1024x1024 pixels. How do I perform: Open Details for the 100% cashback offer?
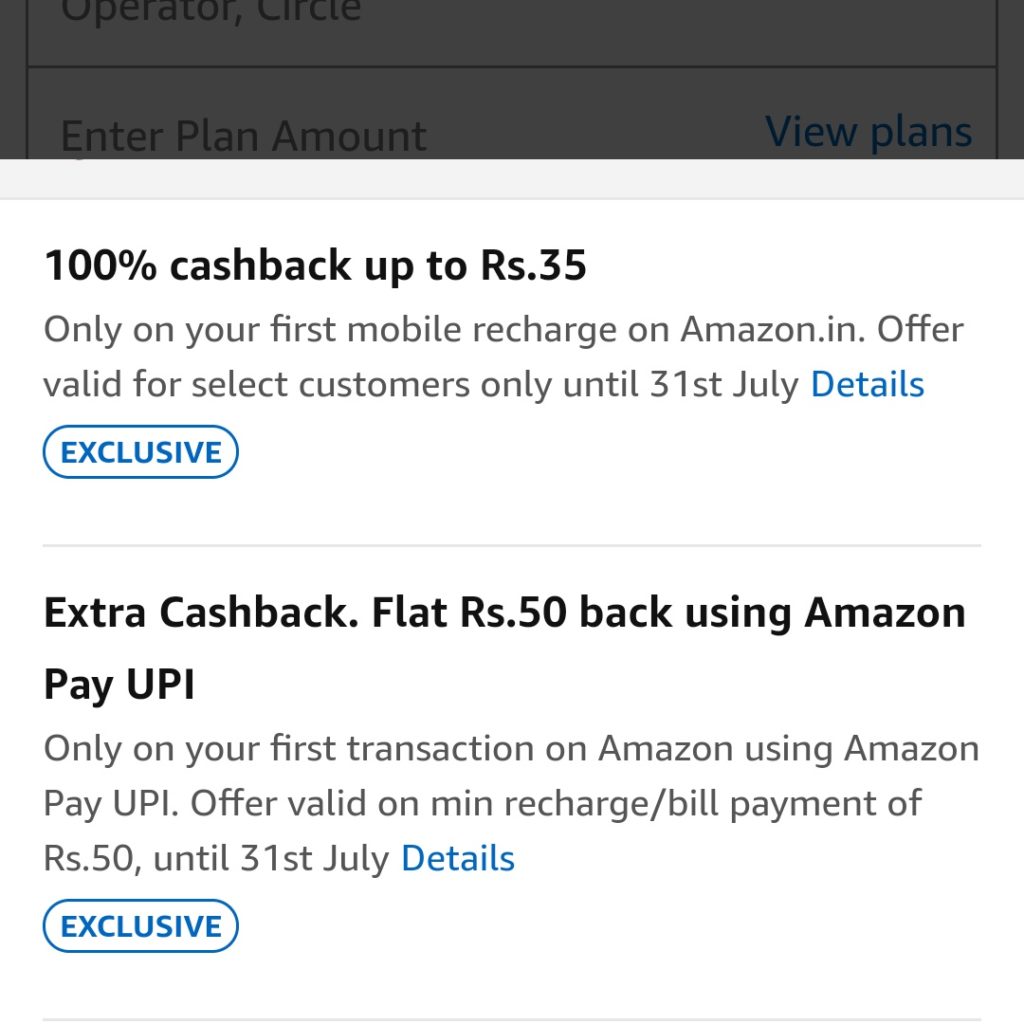click(867, 384)
